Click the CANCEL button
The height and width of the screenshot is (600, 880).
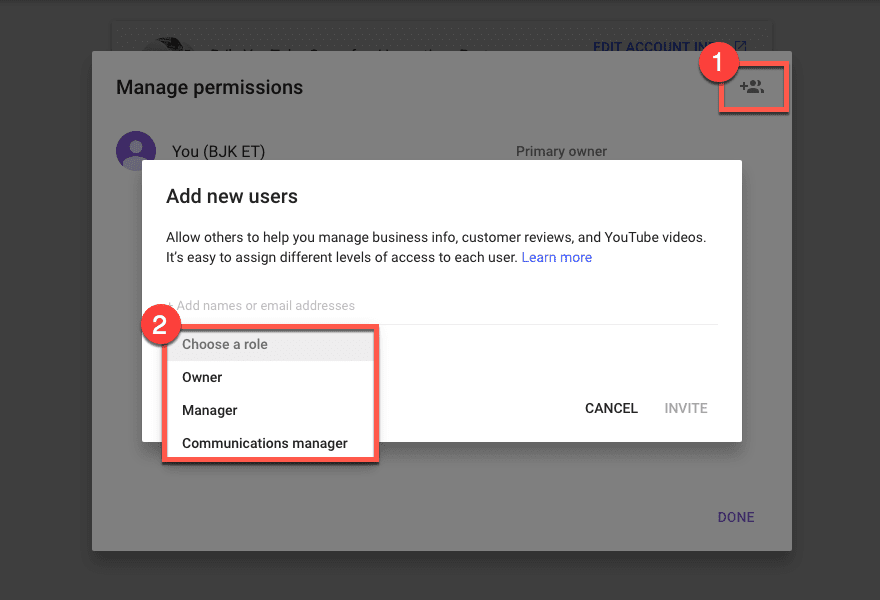tap(610, 408)
